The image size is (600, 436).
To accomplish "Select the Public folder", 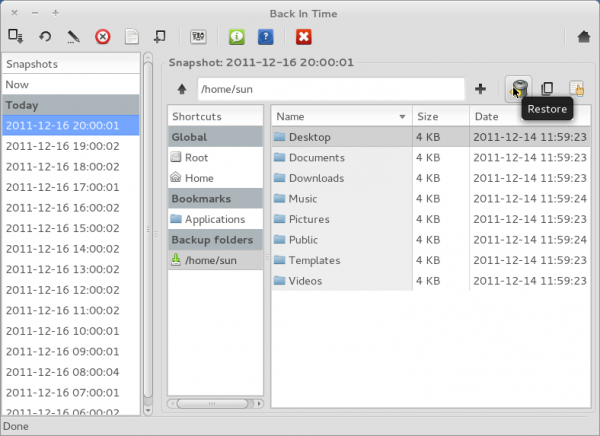I will click(431, 240).
